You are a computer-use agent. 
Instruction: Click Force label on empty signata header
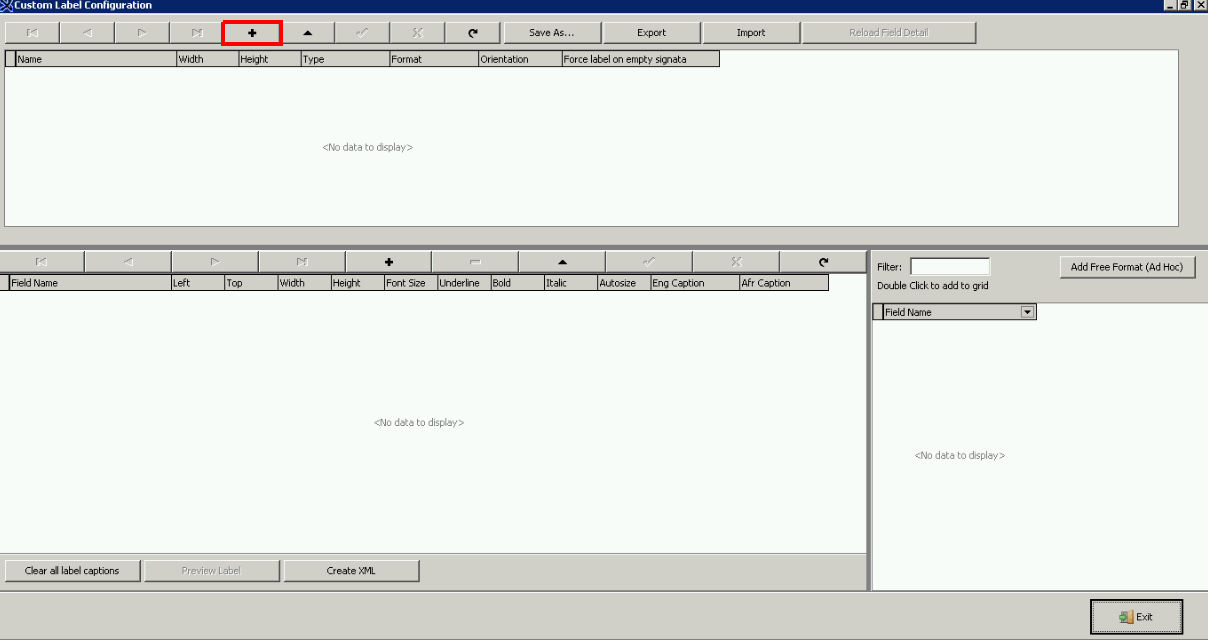[x=640, y=59]
